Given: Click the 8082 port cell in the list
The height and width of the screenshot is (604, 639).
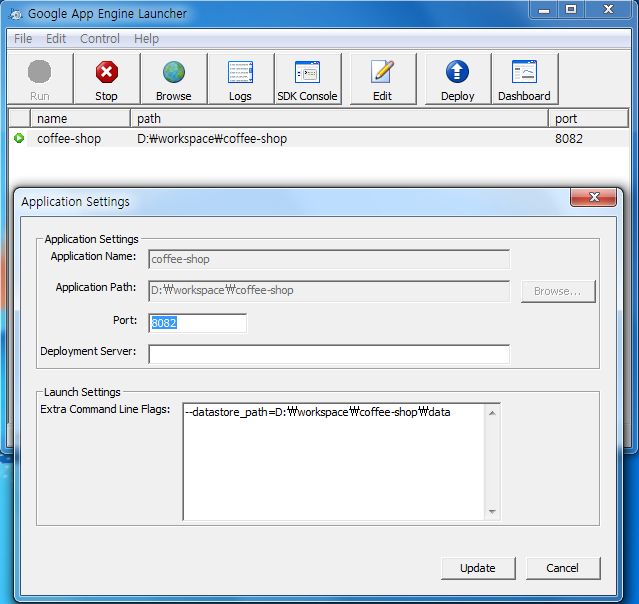Looking at the screenshot, I should [568, 139].
